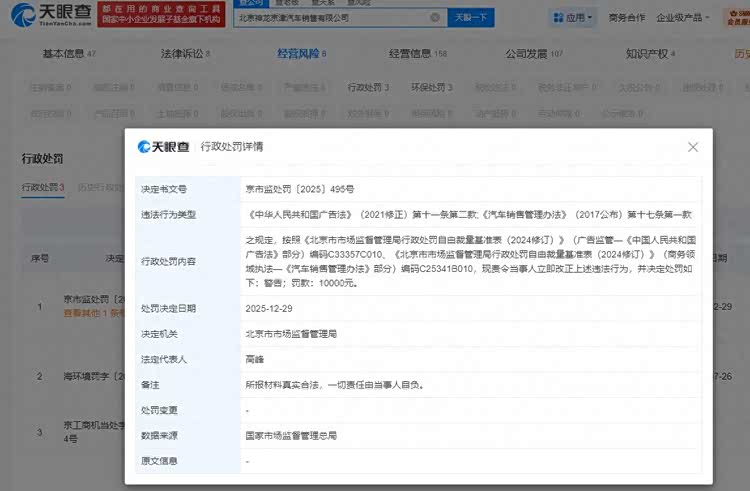The width and height of the screenshot is (750, 491).
Task: Go to the 公司发展 tab
Action: click(x=534, y=54)
